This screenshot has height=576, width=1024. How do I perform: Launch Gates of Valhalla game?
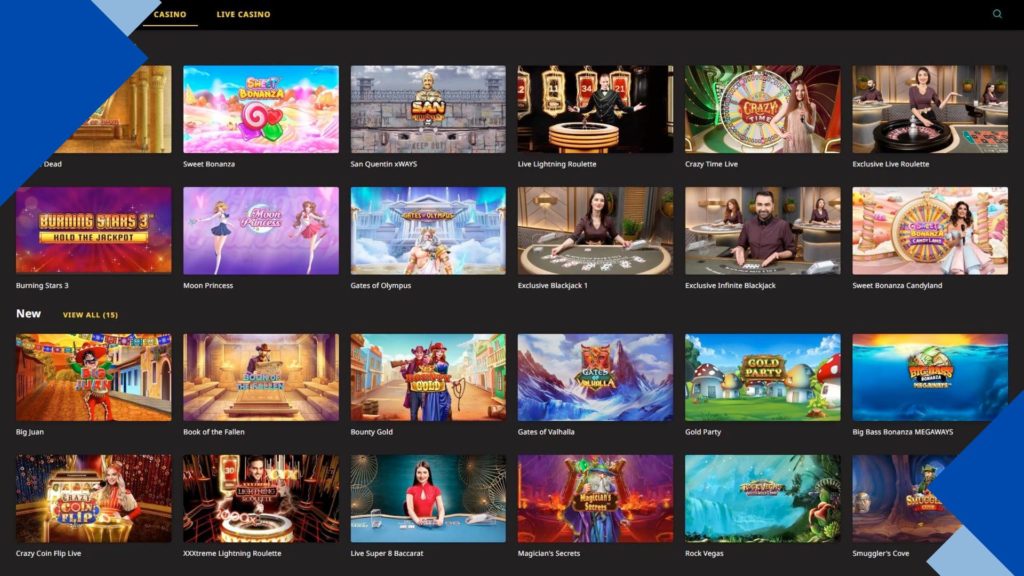tap(595, 377)
